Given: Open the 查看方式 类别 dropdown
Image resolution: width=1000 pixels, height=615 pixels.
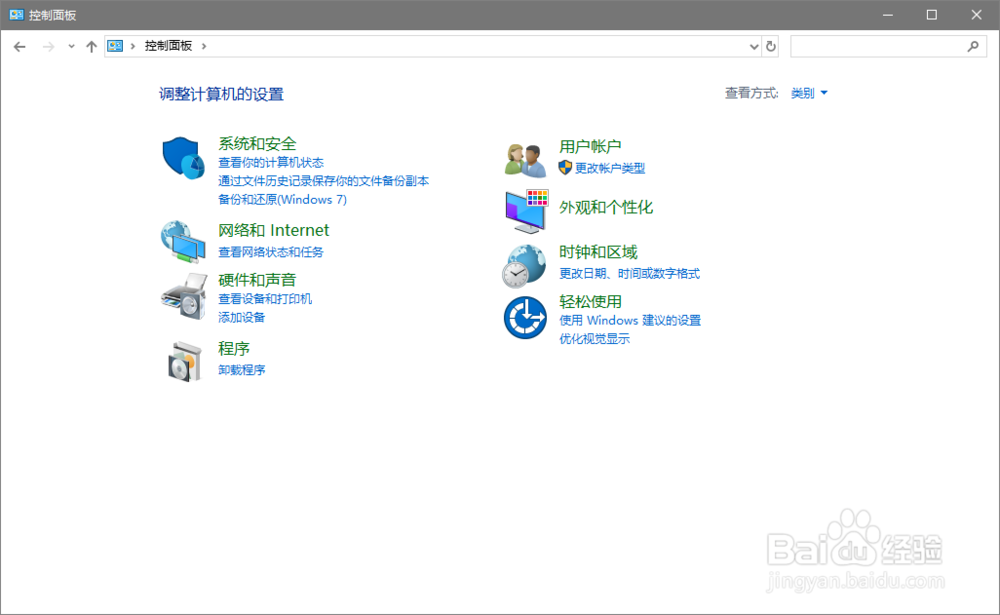Looking at the screenshot, I should (808, 92).
